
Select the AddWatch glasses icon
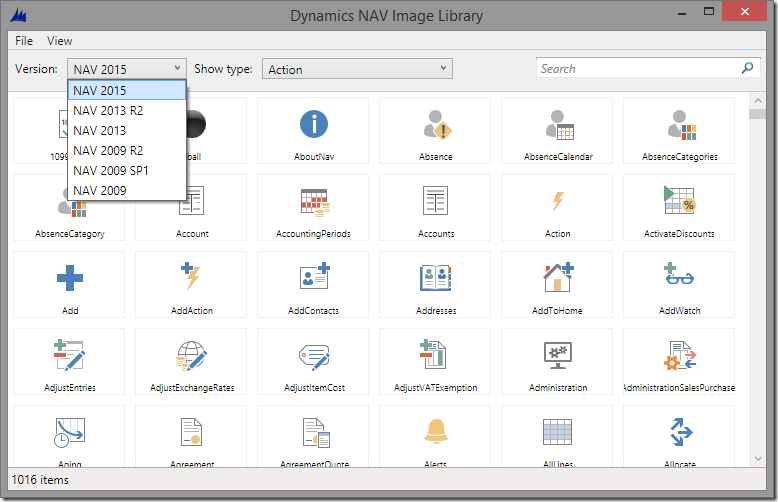click(x=679, y=274)
